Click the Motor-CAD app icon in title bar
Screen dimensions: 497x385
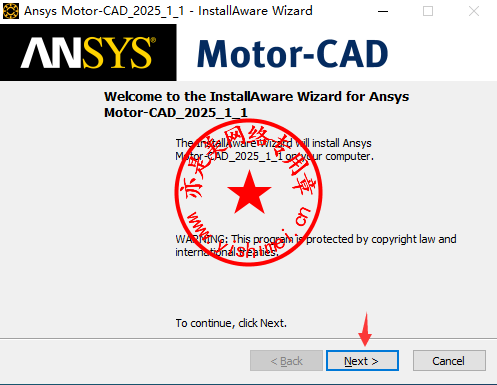tap(11, 11)
